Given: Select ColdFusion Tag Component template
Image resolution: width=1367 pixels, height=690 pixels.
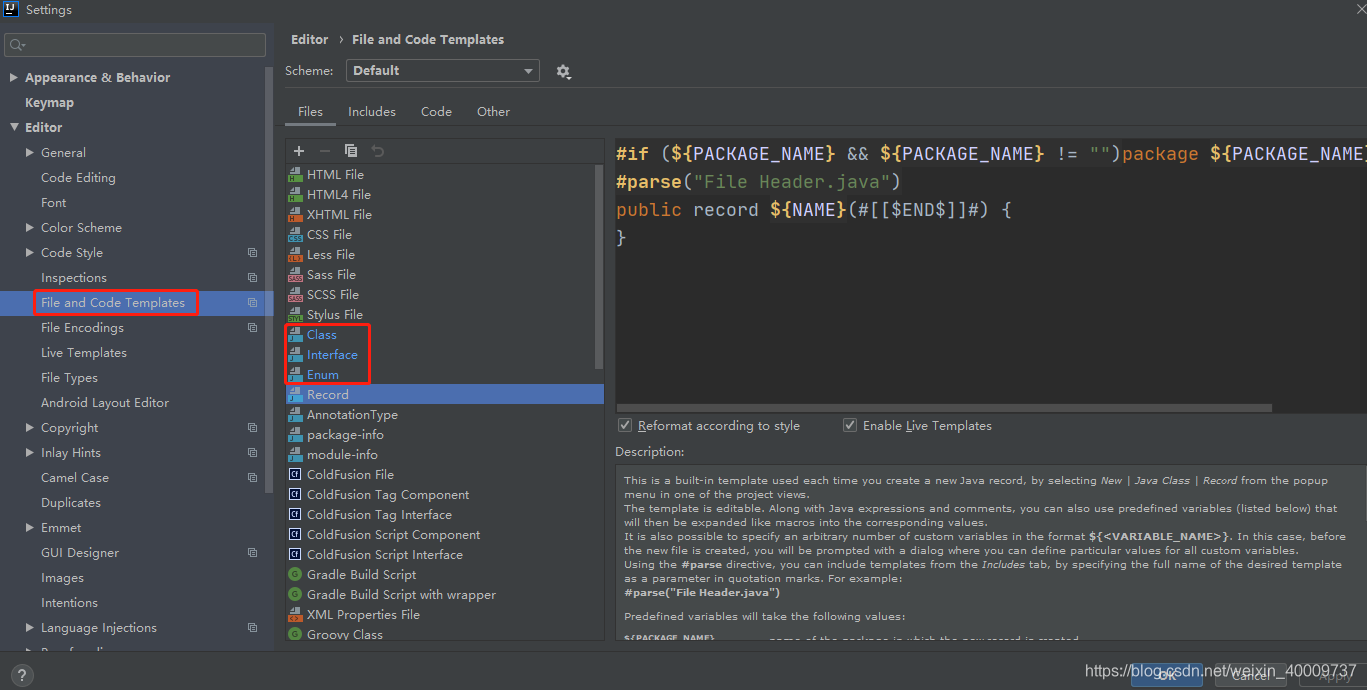Looking at the screenshot, I should point(388,495).
